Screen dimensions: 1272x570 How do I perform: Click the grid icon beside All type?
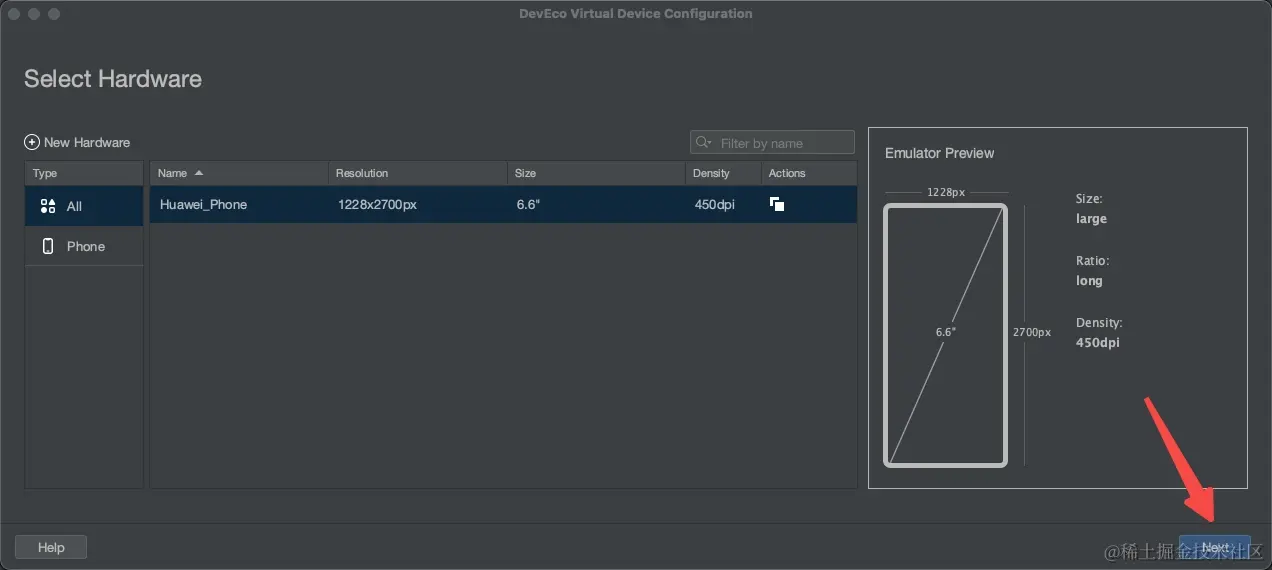[48, 206]
